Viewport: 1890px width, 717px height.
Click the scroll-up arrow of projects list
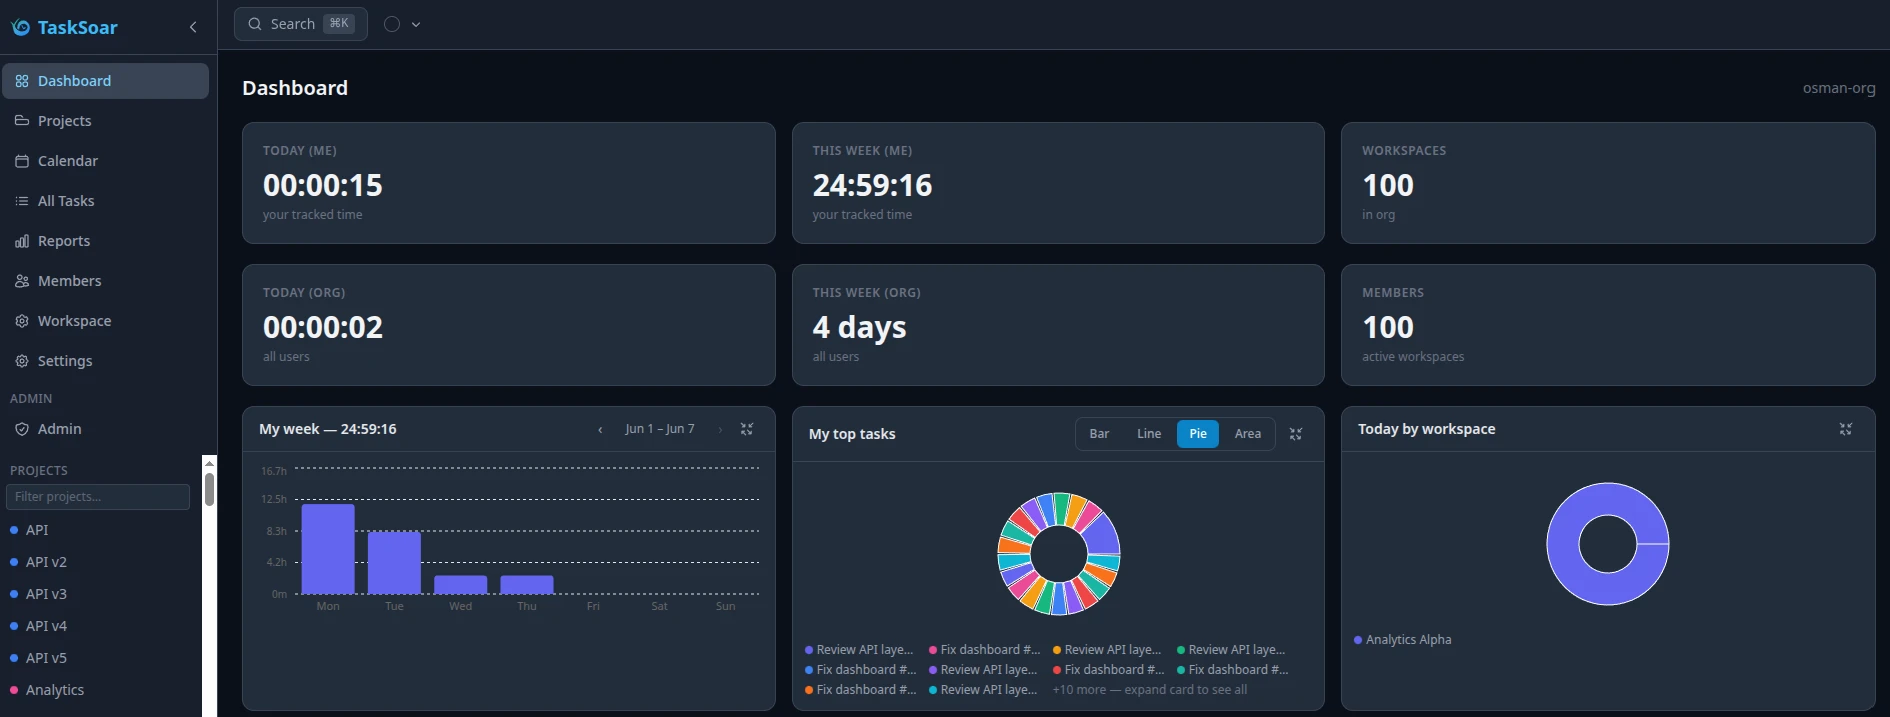coord(209,464)
